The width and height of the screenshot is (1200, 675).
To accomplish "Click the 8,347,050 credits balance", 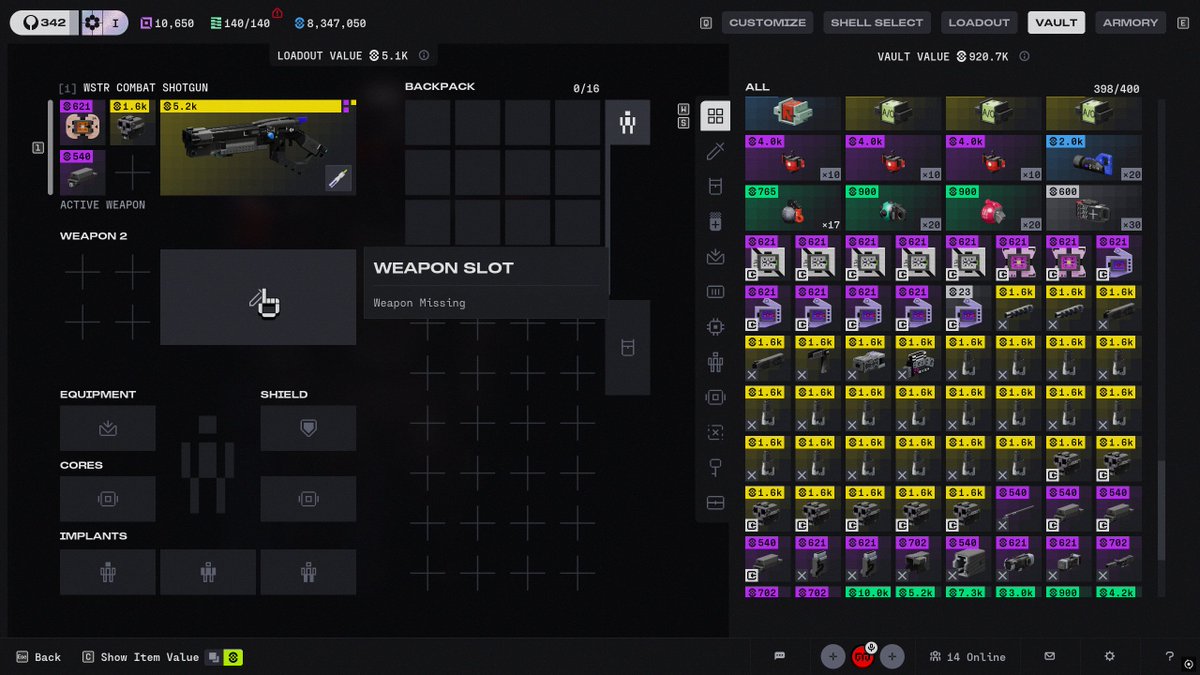I will tap(329, 23).
